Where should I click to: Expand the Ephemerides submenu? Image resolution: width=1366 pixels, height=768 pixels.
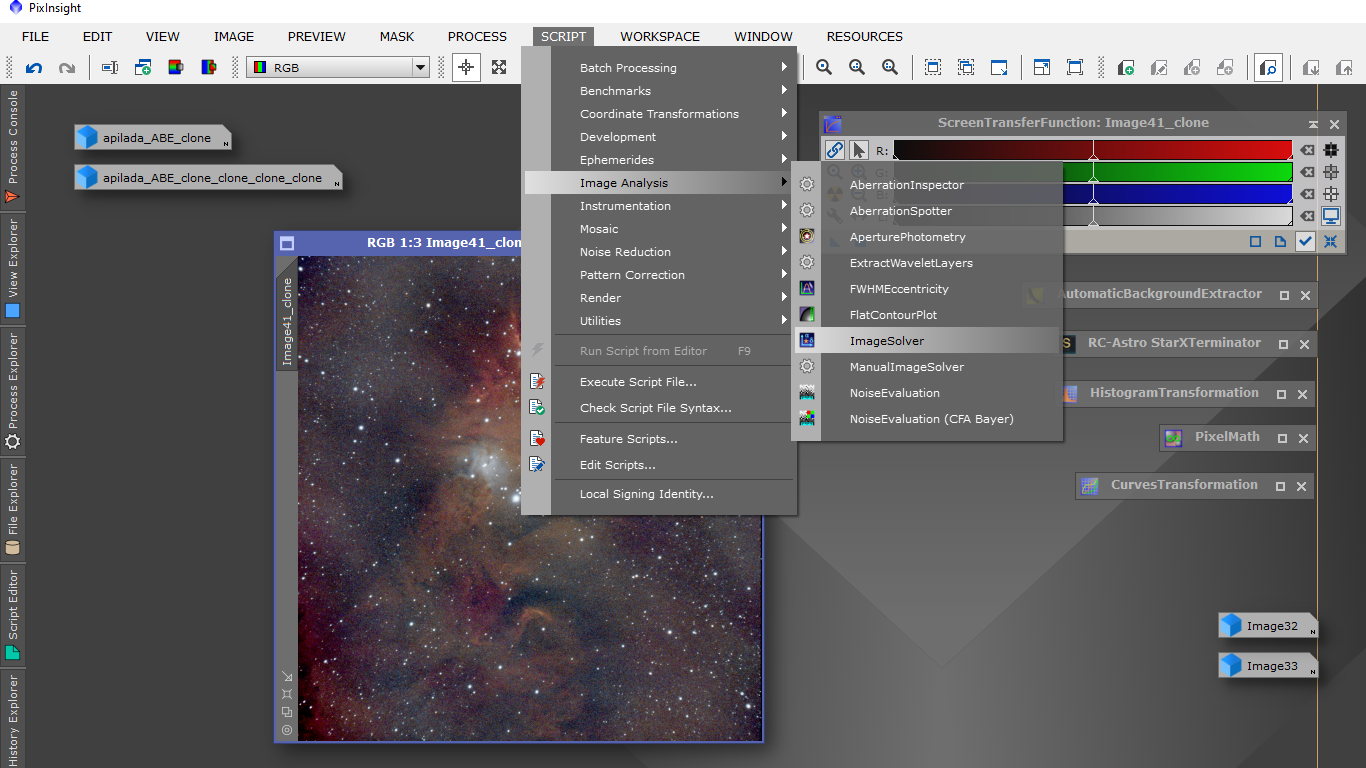660,160
